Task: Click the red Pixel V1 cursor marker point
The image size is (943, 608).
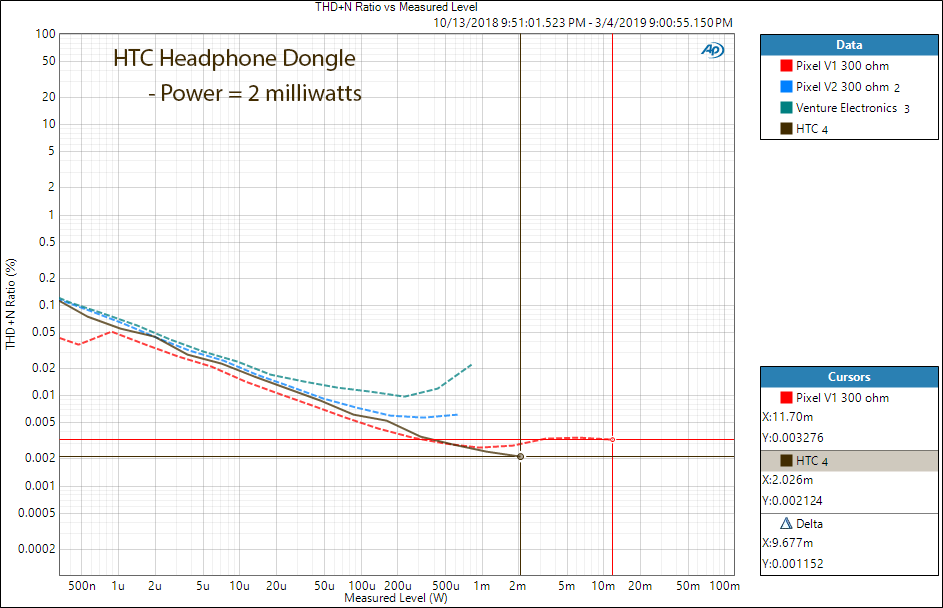Action: (612, 440)
